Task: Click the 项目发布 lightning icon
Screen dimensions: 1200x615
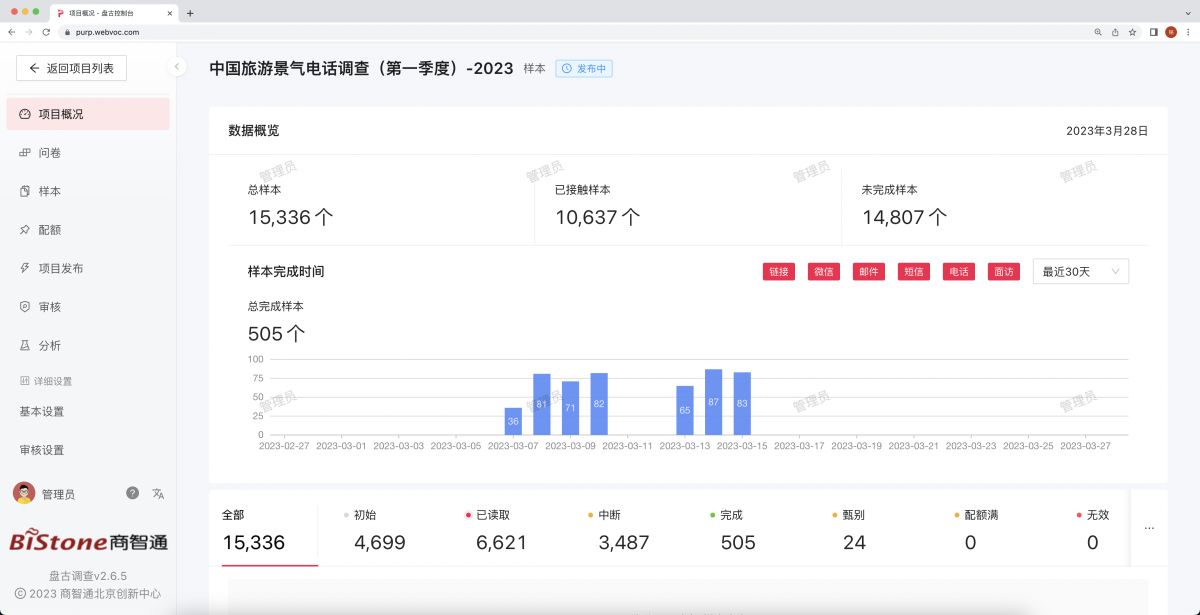Action: [25, 268]
